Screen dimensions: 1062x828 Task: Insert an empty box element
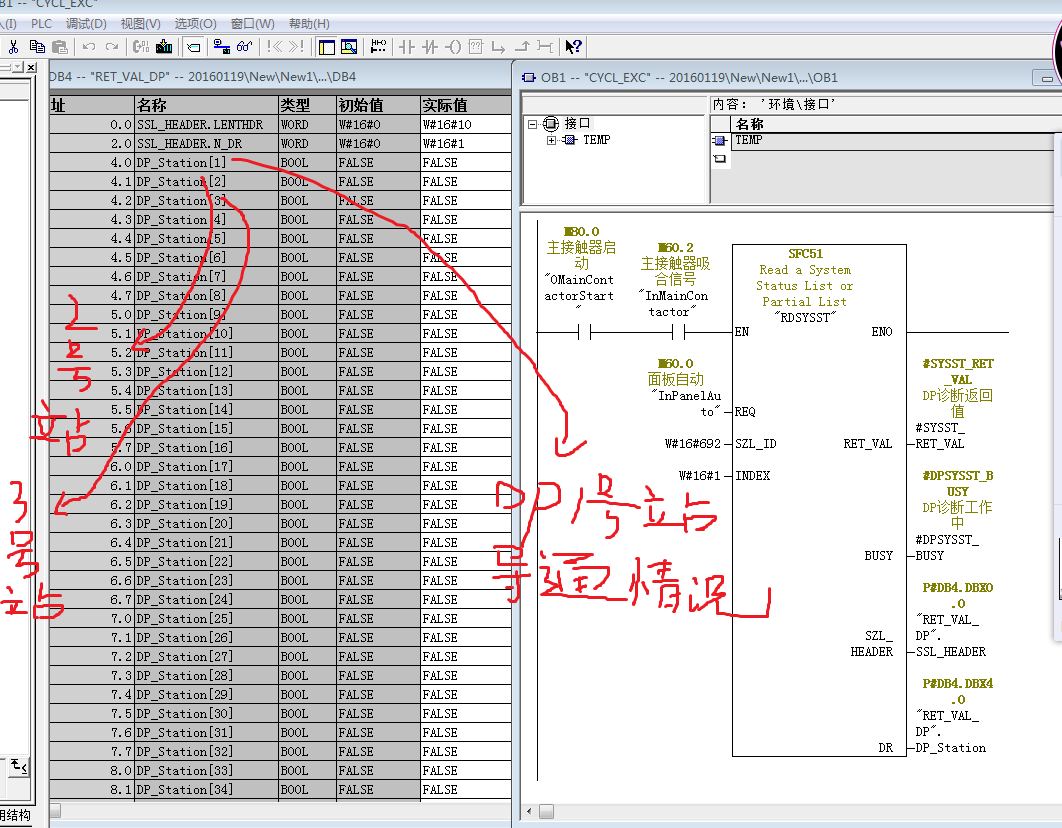[476, 47]
